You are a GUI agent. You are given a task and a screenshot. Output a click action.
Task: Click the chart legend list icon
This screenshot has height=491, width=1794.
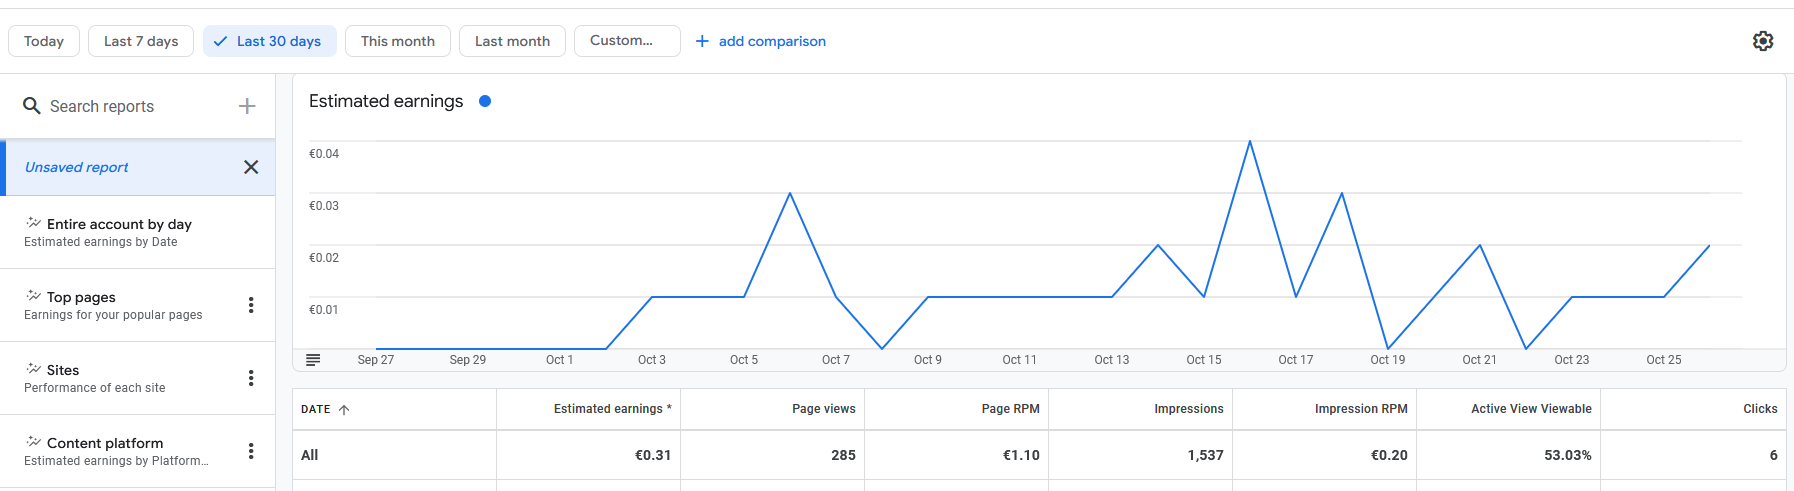[x=313, y=360]
